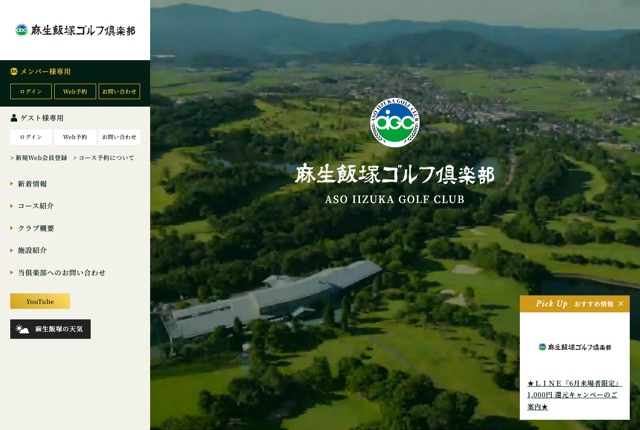This screenshot has width=640, height=430.
Task: Click the ASO IIZUKA GOLF CLUB text
Action: click(395, 199)
